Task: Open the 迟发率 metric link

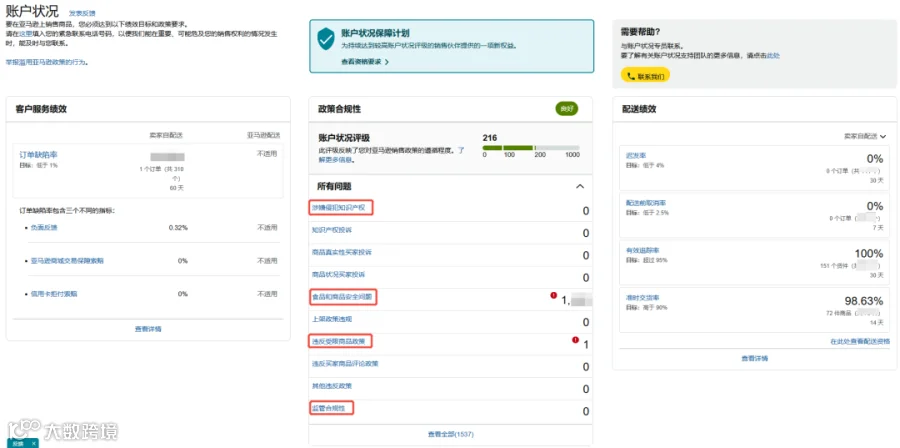Action: [x=636, y=156]
